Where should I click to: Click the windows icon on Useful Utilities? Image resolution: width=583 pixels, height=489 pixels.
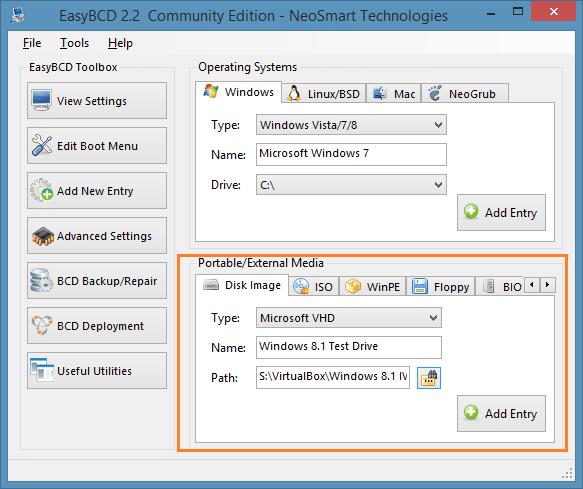(x=42, y=370)
